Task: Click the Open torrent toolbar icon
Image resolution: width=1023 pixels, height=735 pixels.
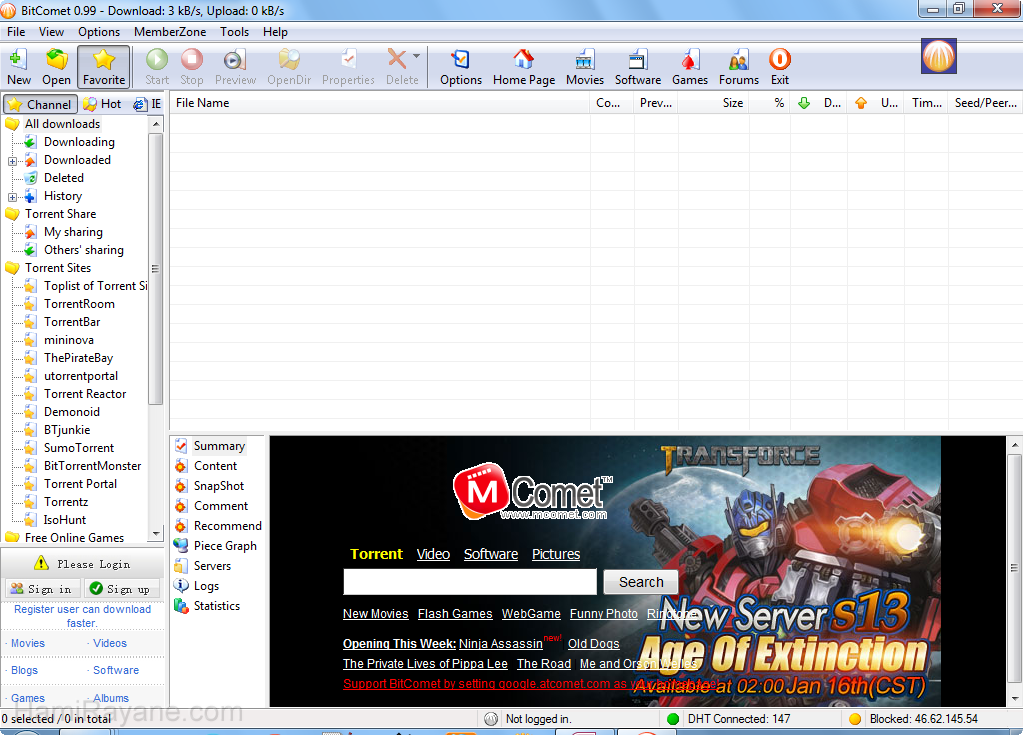Action: tap(56, 67)
